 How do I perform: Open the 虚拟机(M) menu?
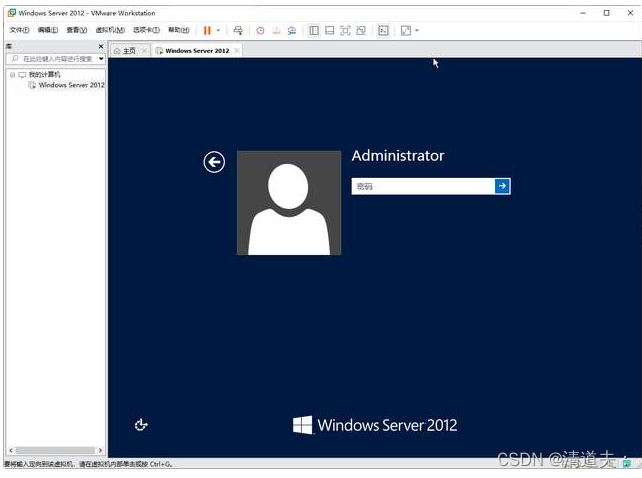(x=110, y=30)
